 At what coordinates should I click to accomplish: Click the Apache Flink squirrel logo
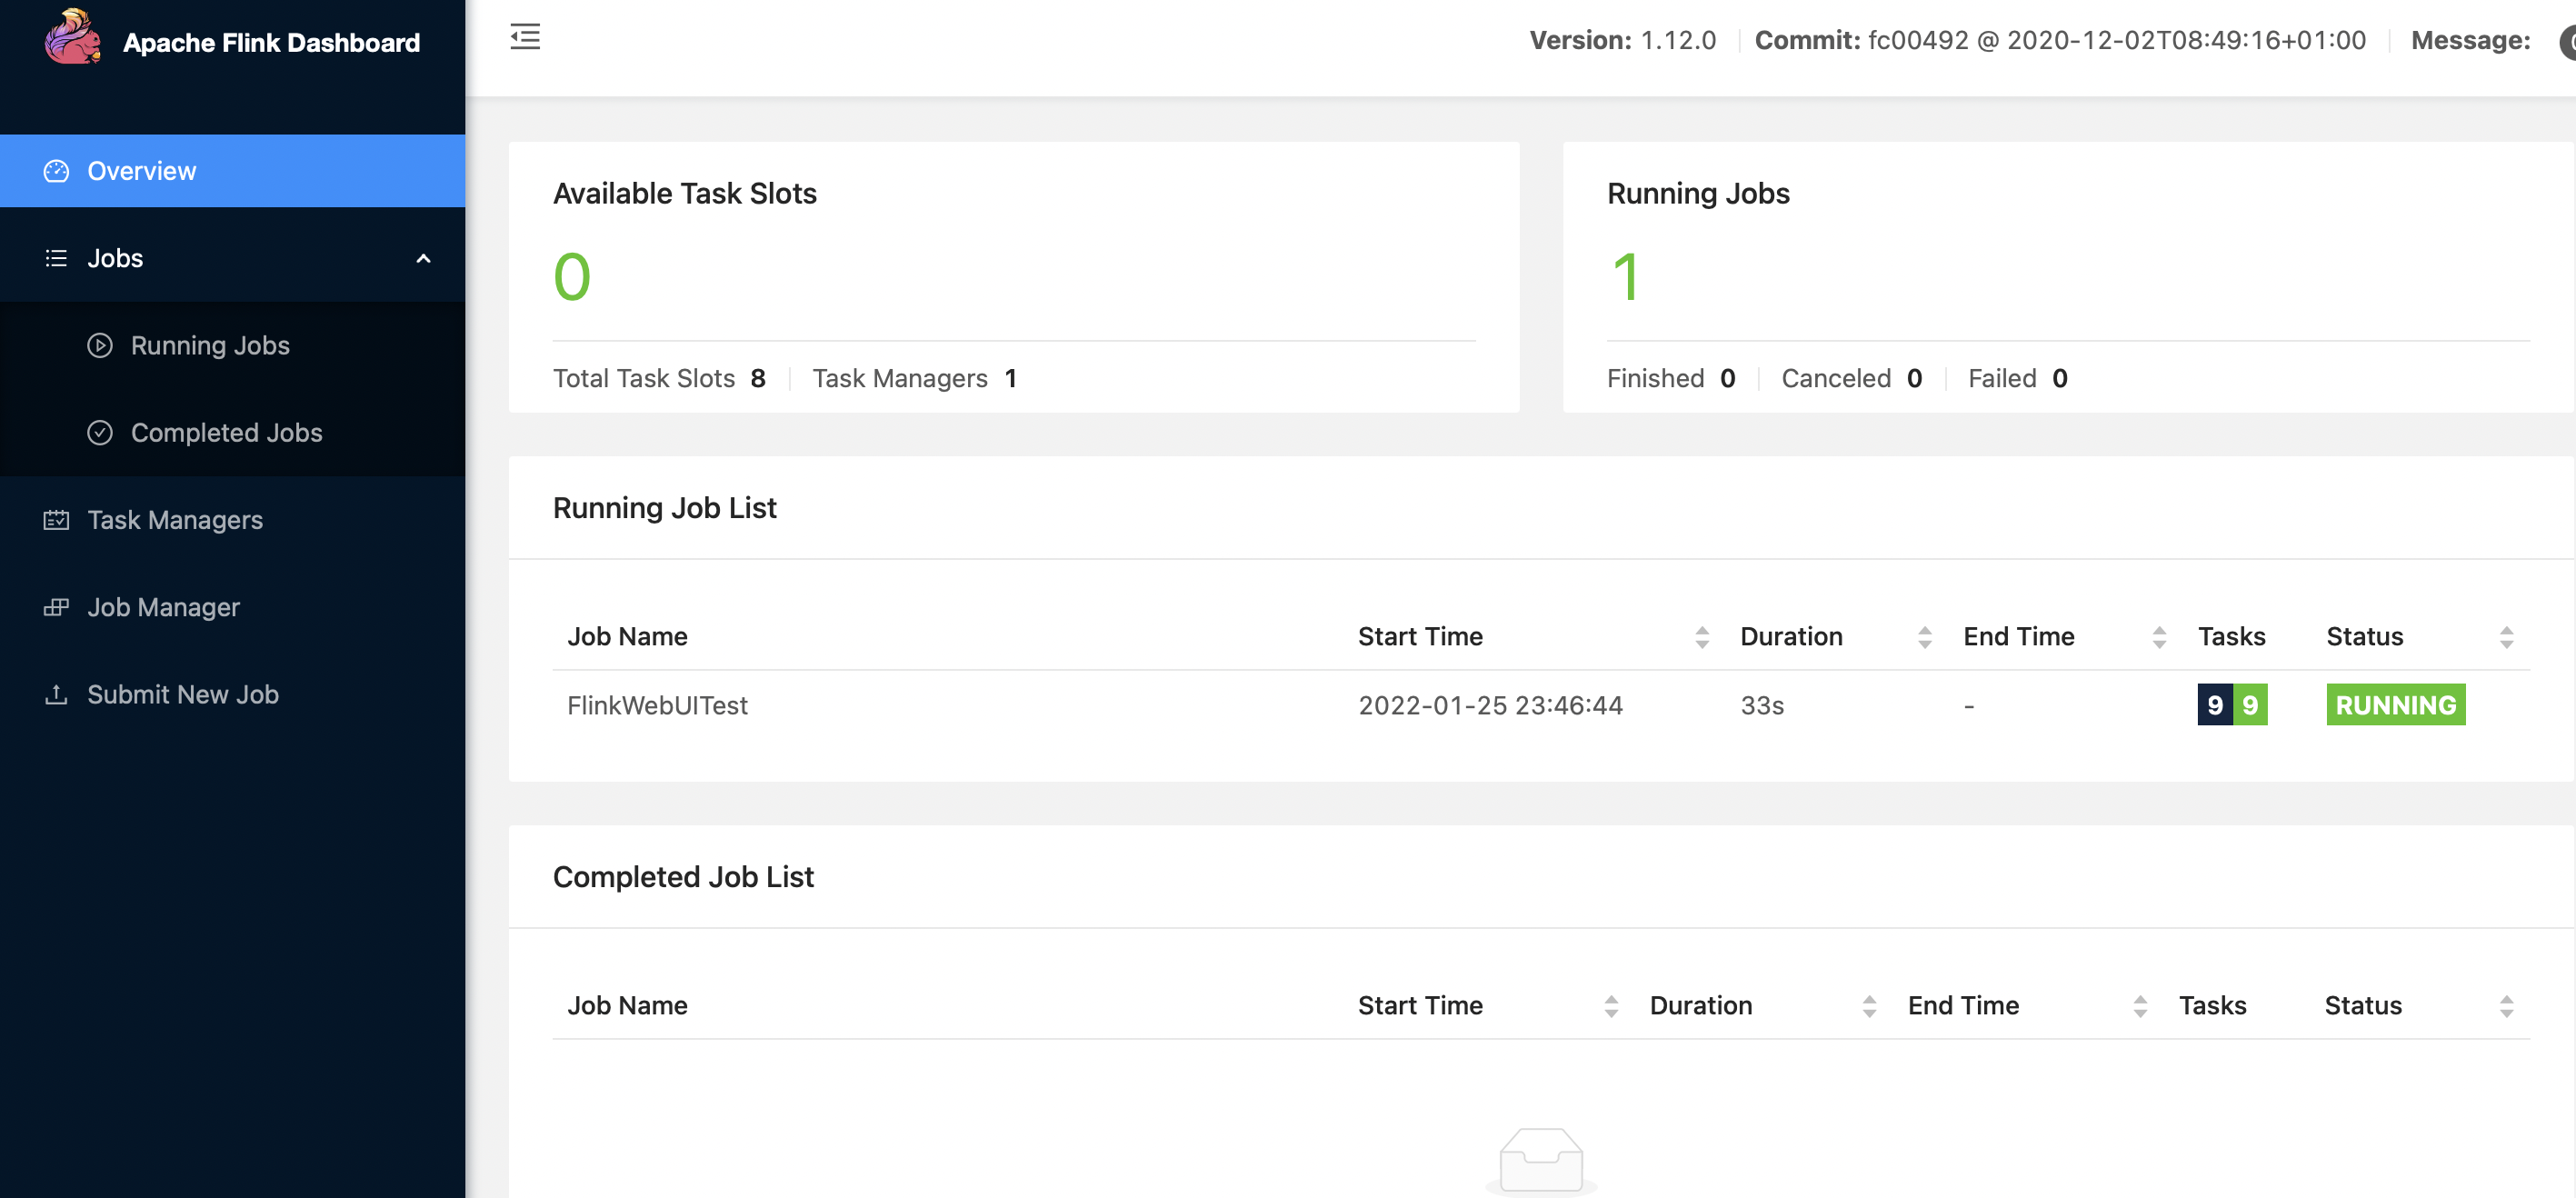(x=72, y=38)
